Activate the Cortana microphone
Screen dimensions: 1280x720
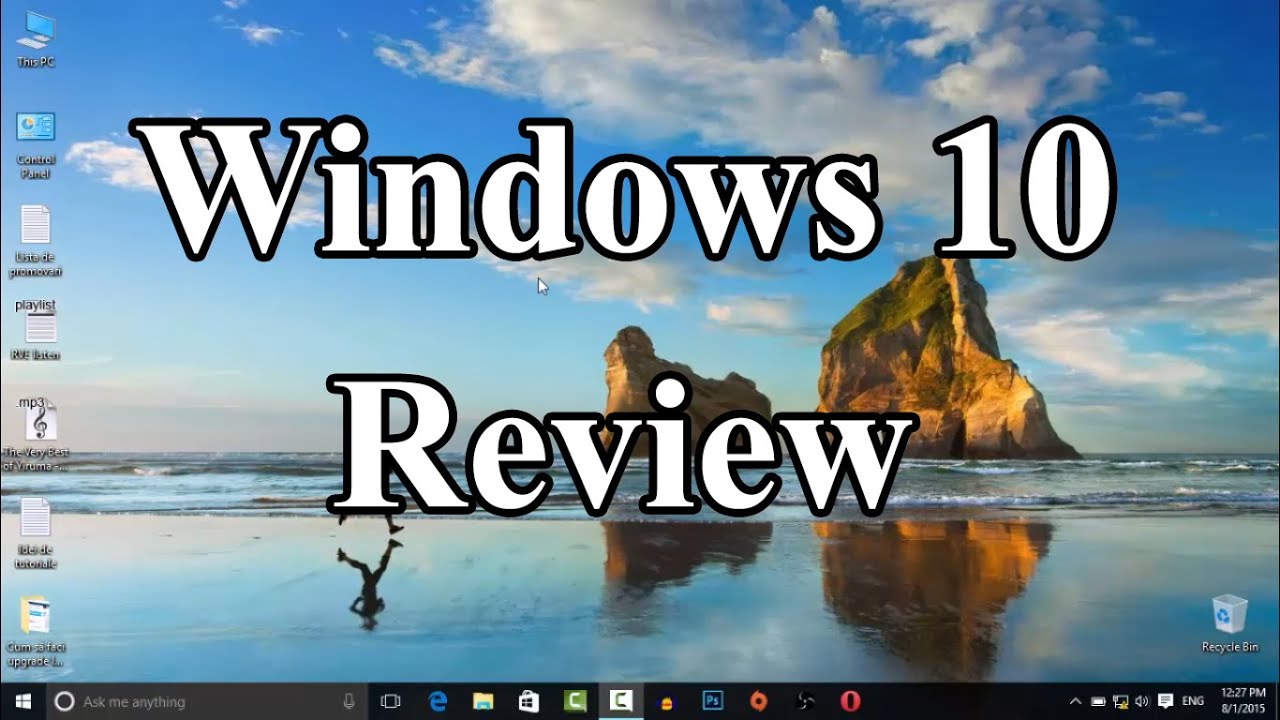click(349, 702)
